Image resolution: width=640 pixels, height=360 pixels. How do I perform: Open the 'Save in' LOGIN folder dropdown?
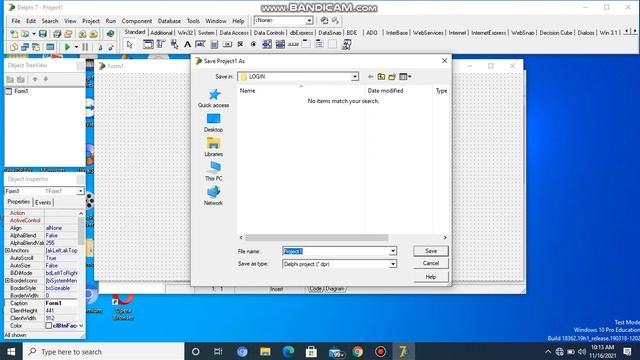point(355,77)
